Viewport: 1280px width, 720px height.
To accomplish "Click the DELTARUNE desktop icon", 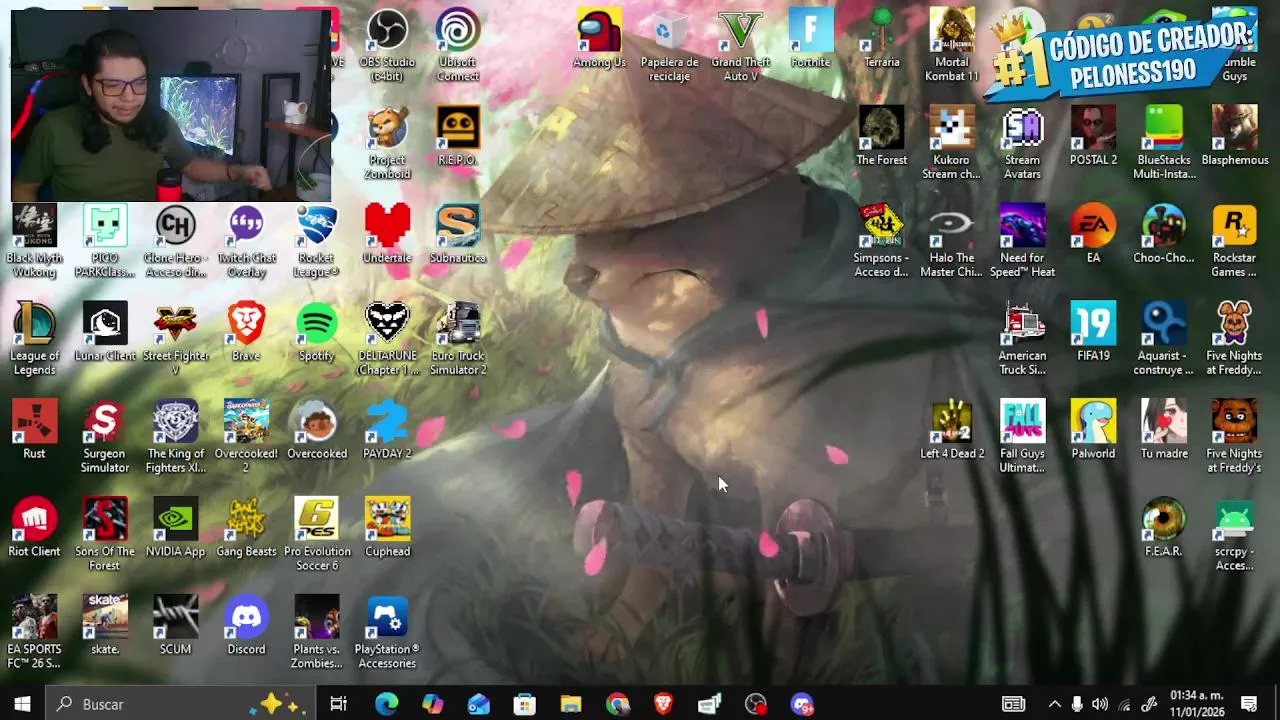I will click(x=387, y=338).
